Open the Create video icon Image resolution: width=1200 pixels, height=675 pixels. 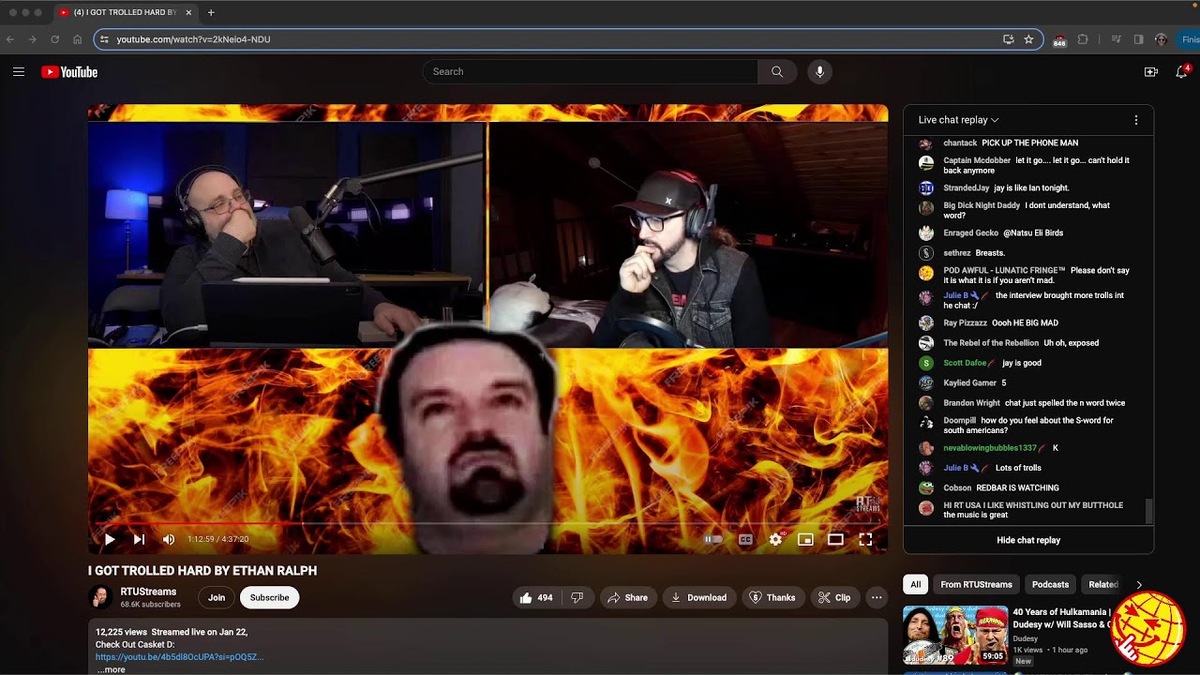(1151, 72)
